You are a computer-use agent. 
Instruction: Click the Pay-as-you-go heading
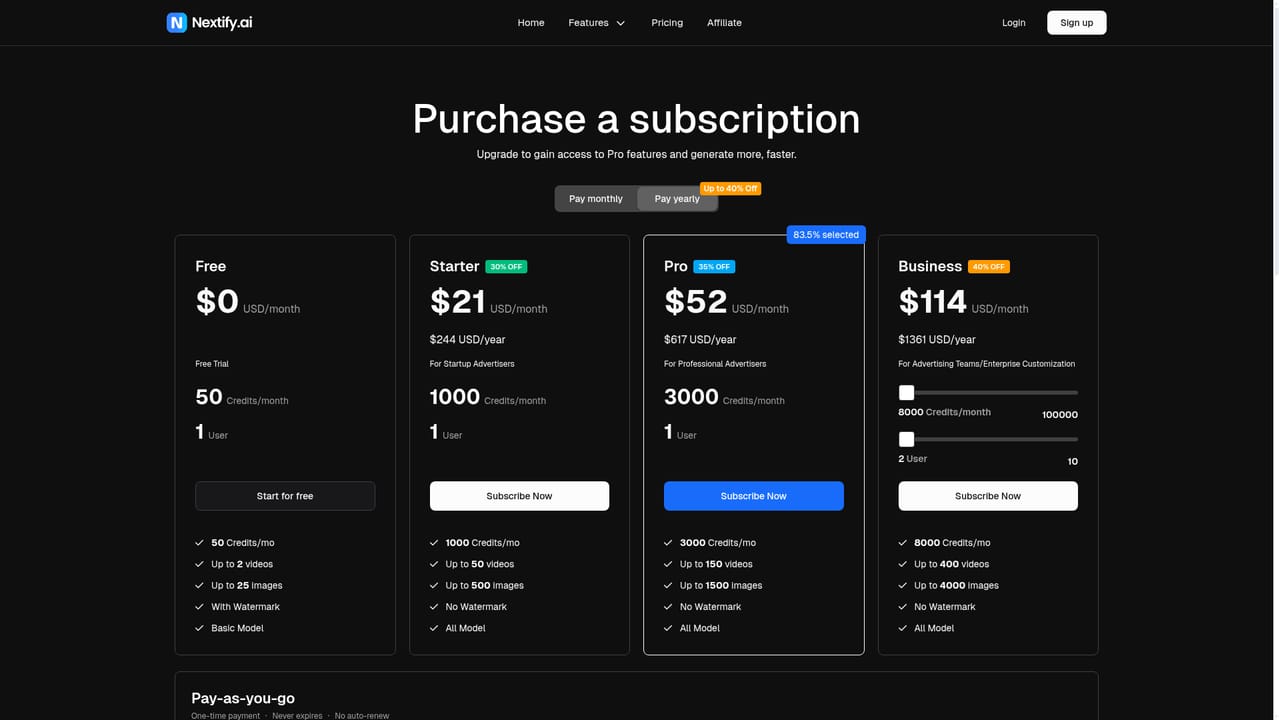[243, 698]
